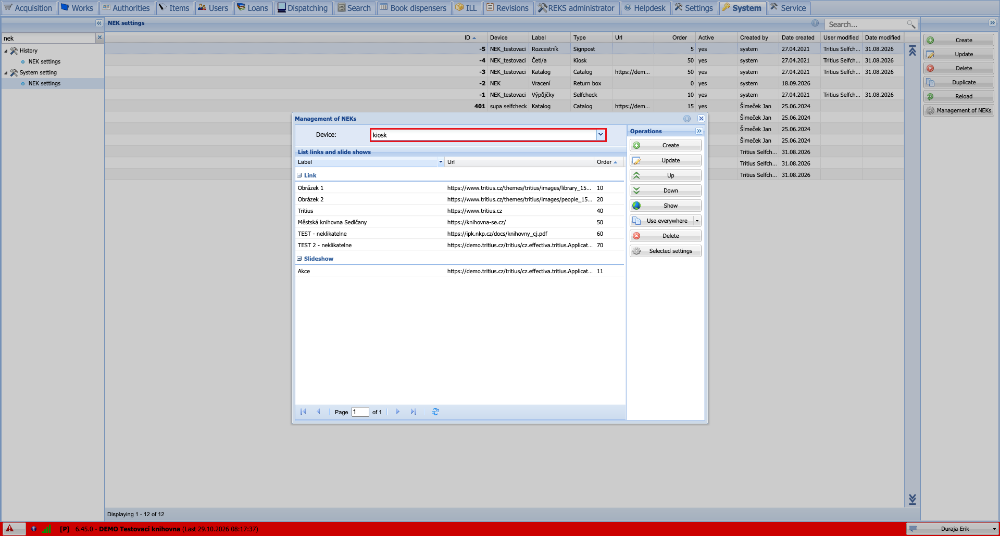Click the Use everywhere button

pyautogui.click(x=661, y=221)
